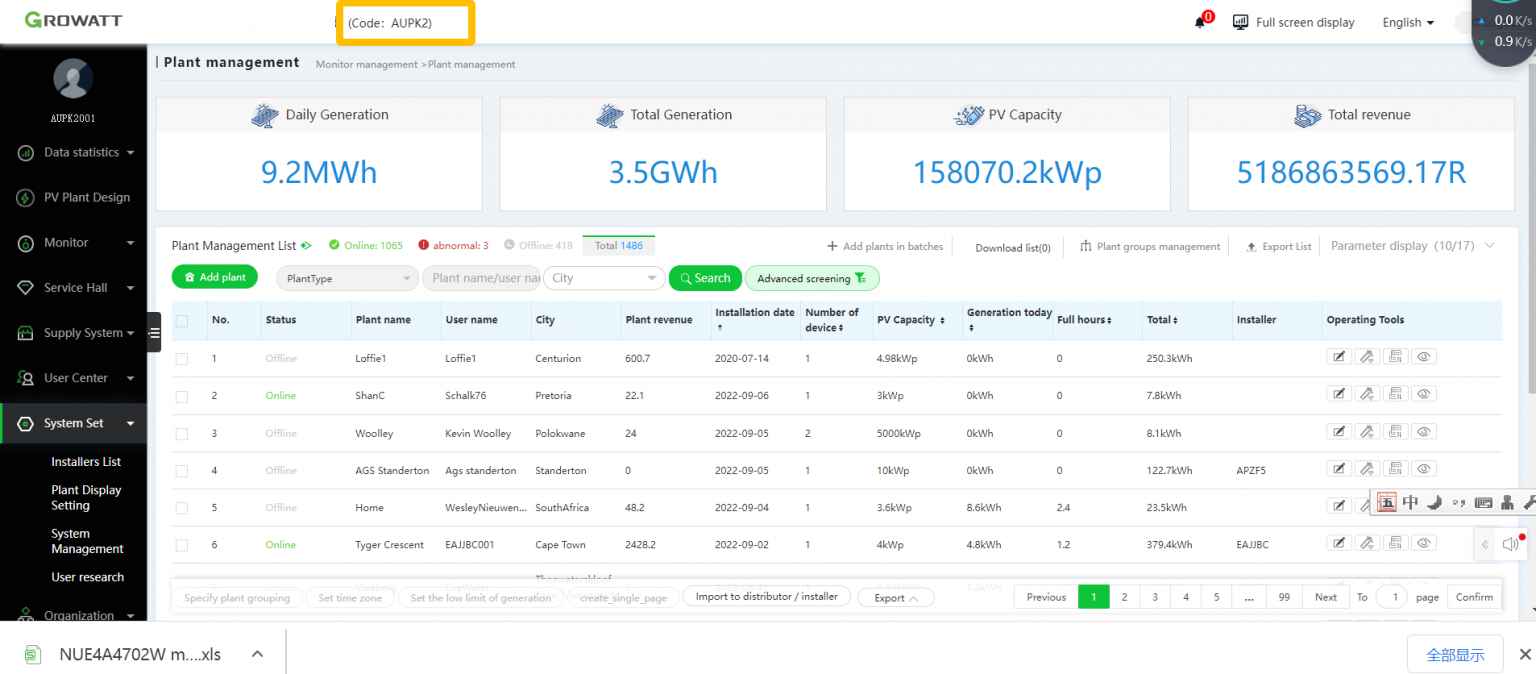Screen dimensions: 1536x674
Task: Open the configuration wrench icon for Woolley
Action: (x=1367, y=431)
